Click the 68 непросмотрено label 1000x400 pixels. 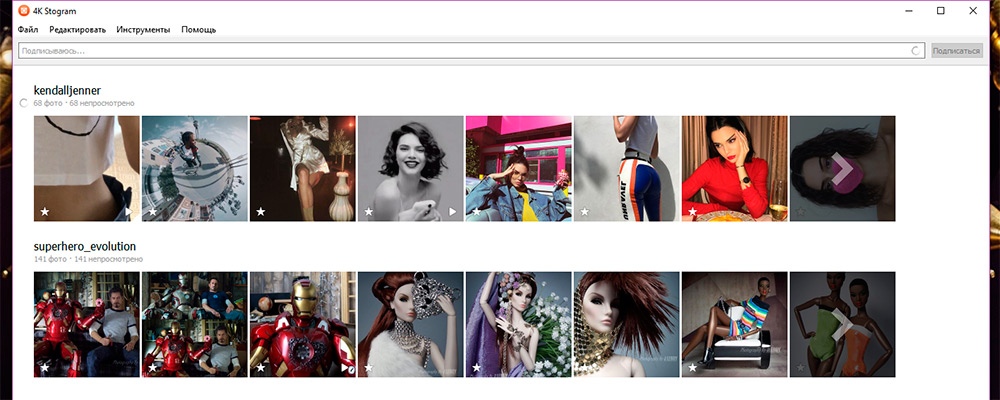click(102, 103)
